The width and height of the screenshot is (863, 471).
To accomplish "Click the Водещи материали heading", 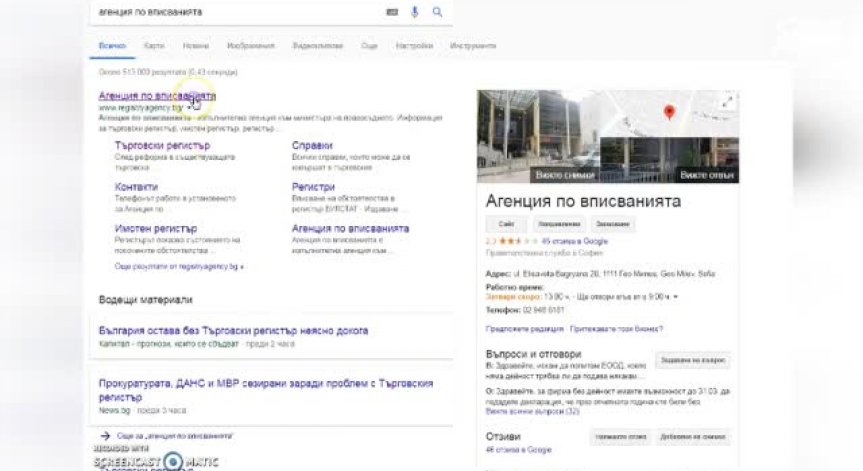I will [x=145, y=300].
